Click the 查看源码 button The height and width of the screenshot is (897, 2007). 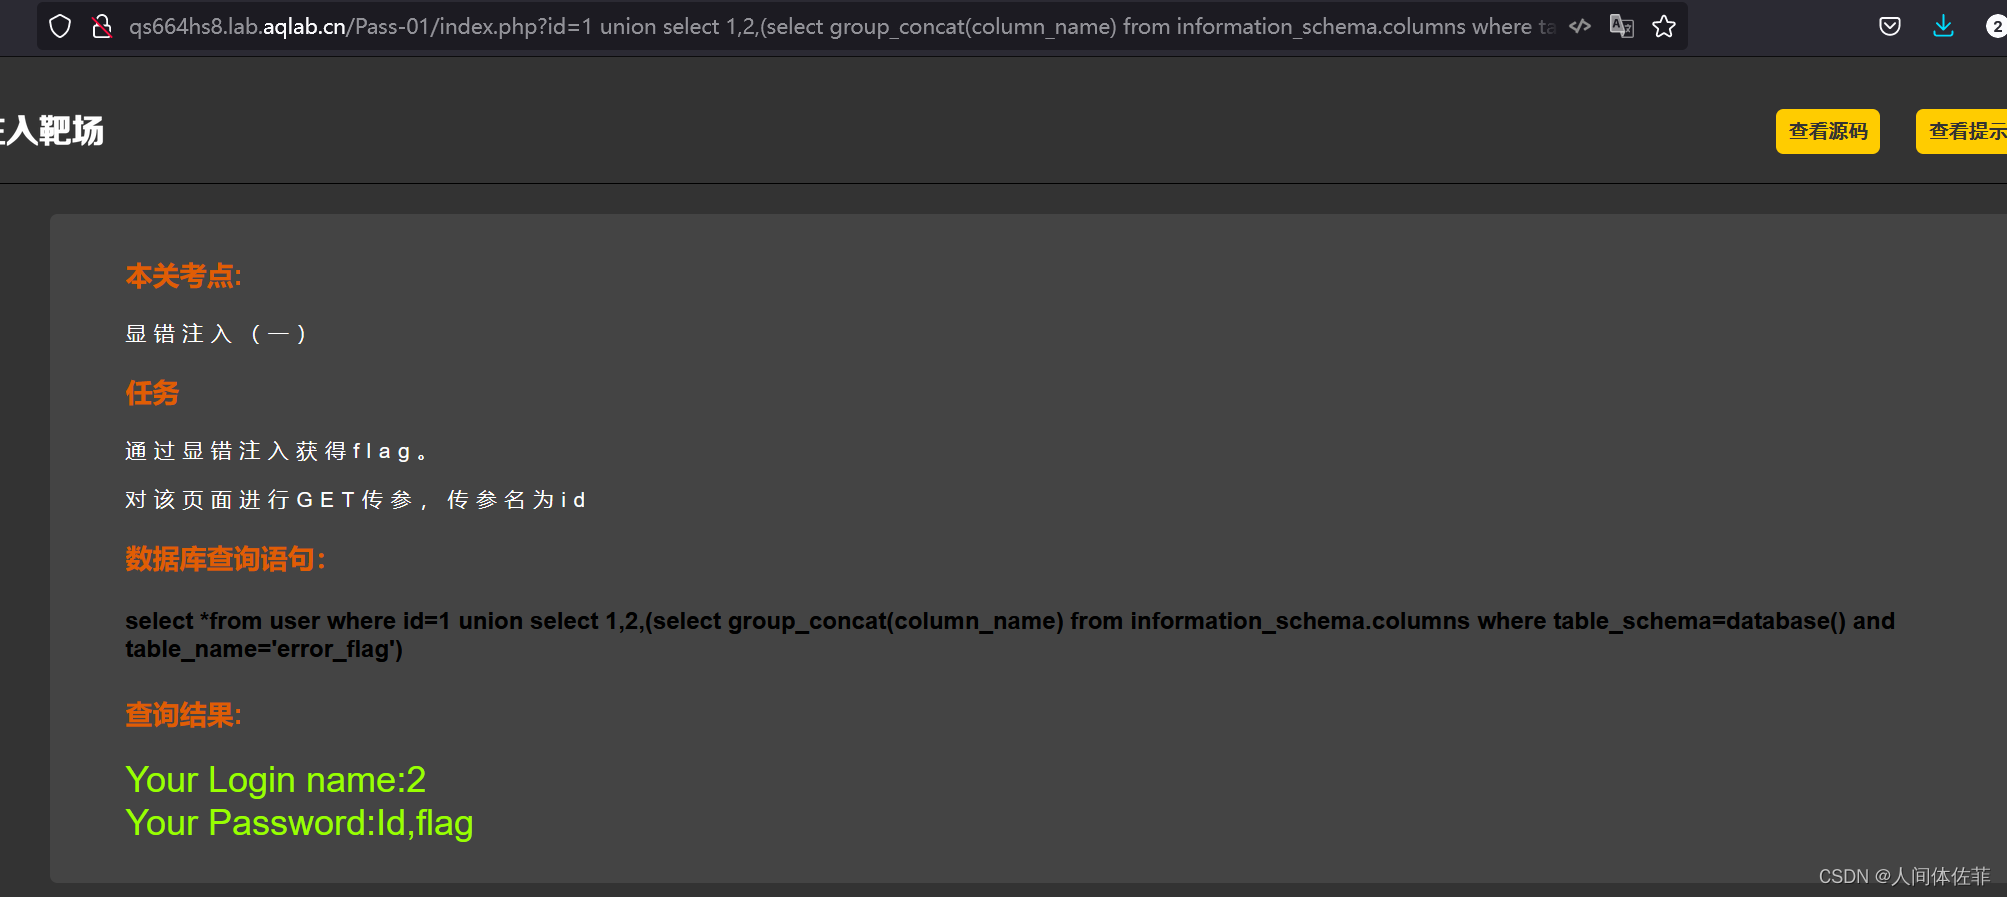click(1828, 131)
